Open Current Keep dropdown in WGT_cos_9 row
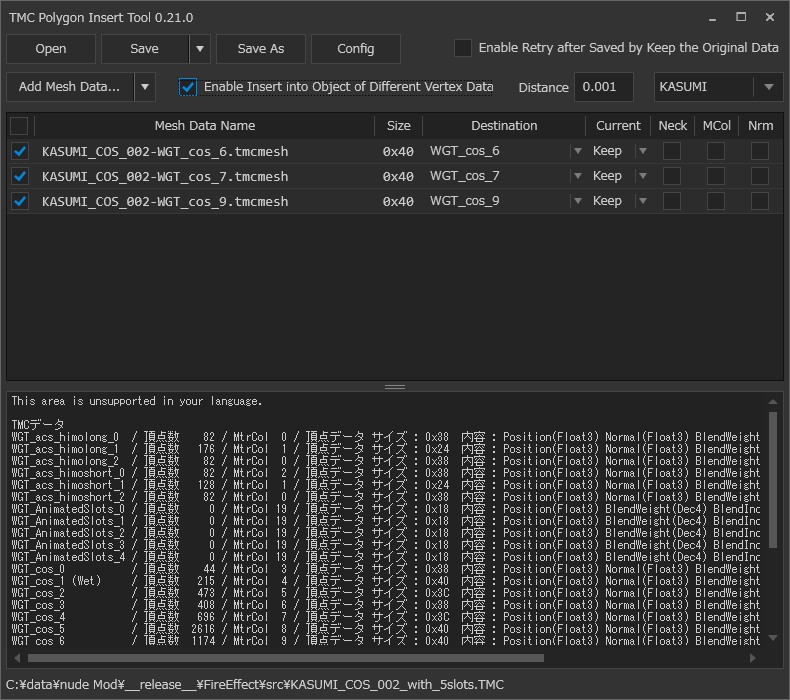 (643, 201)
